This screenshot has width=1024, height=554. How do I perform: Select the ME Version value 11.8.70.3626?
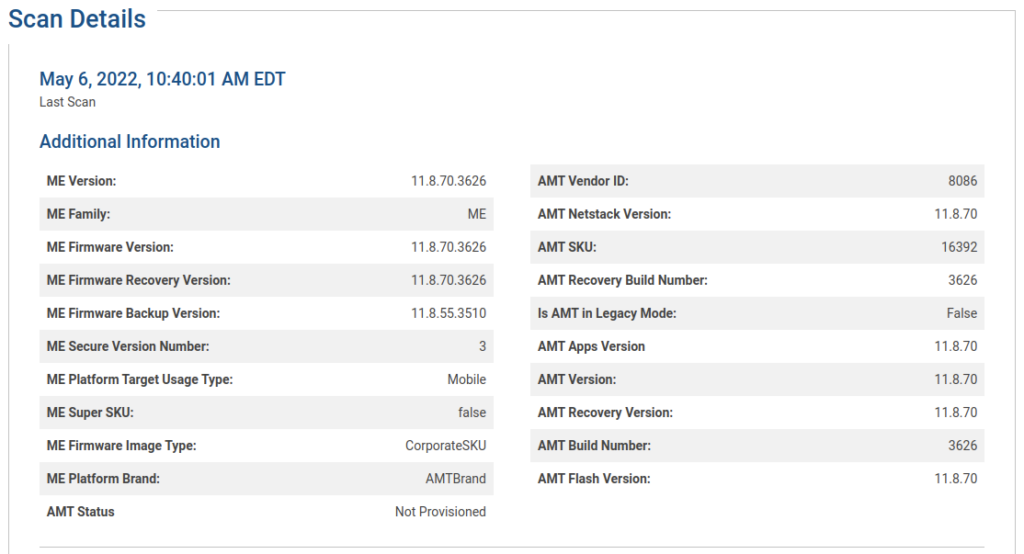448,181
